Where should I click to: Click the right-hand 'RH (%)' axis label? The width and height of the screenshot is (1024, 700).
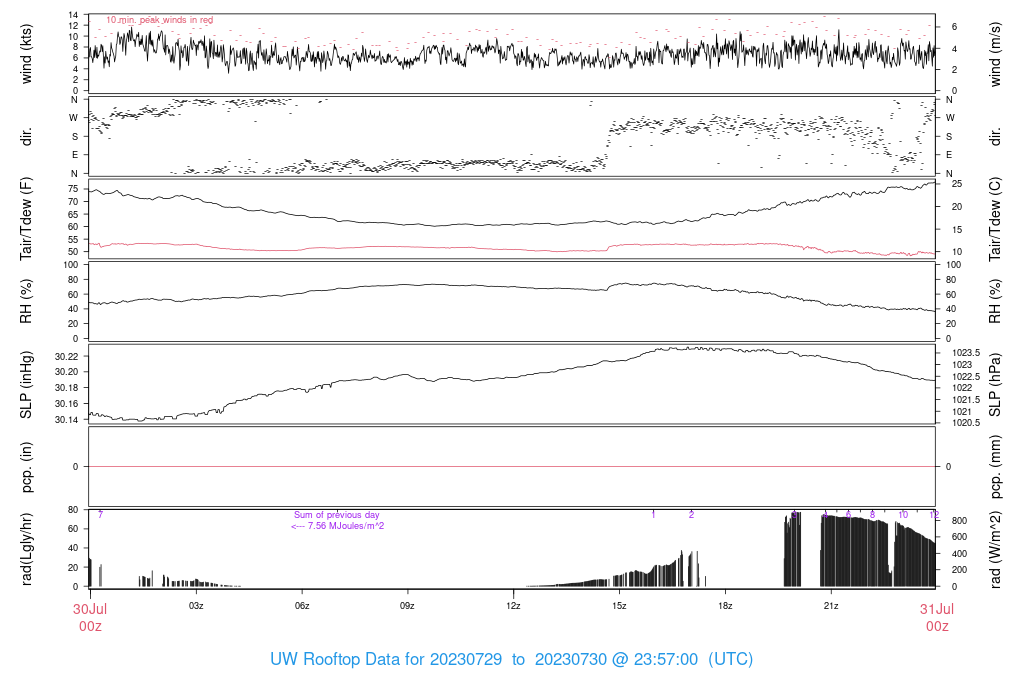coord(995,302)
